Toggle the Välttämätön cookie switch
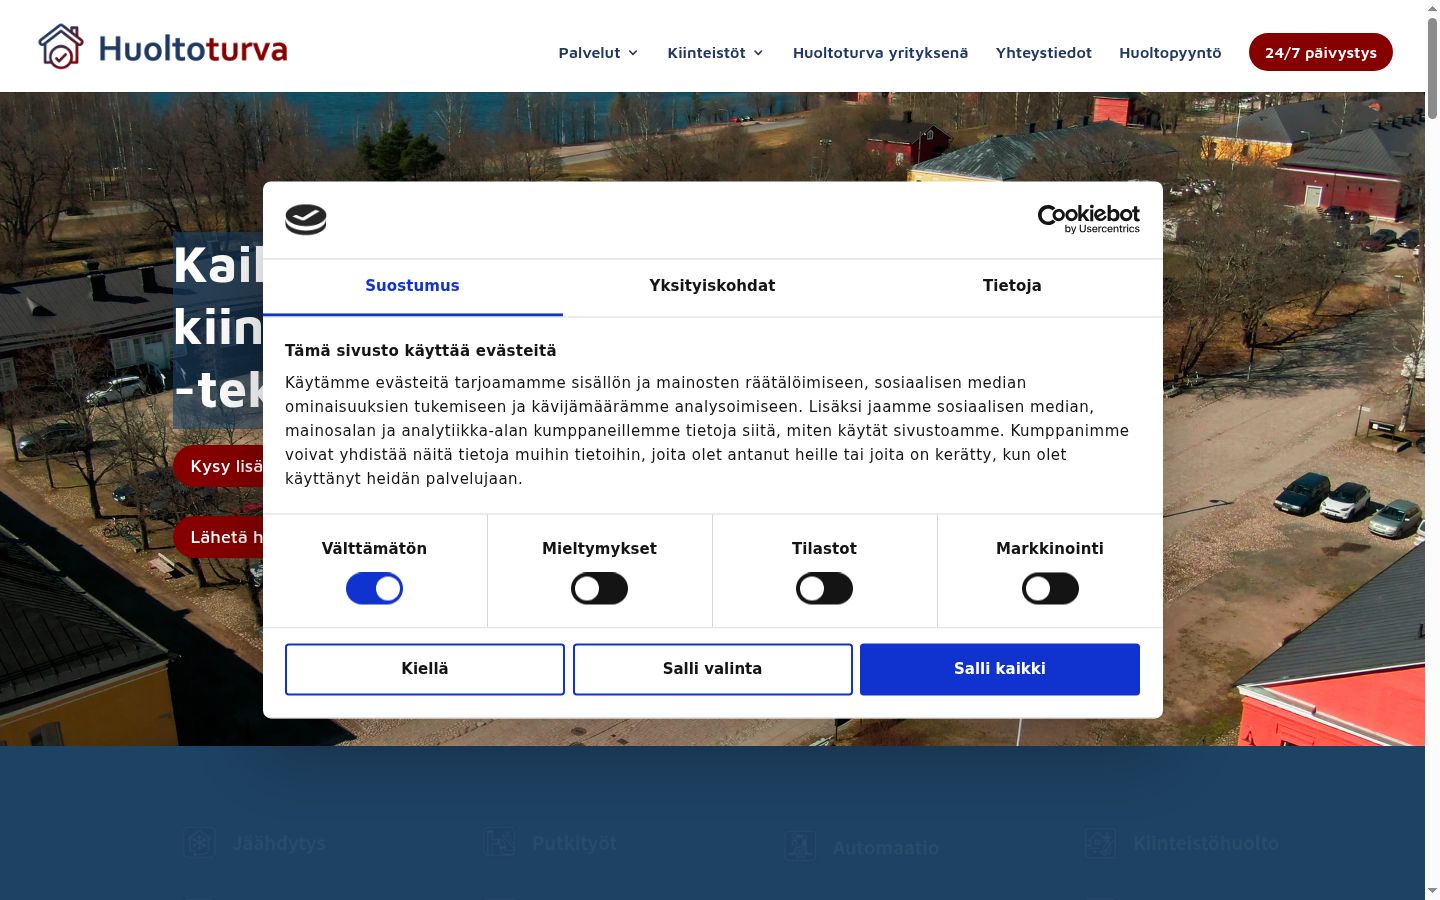Viewport: 1440px width, 900px height. coord(374,589)
